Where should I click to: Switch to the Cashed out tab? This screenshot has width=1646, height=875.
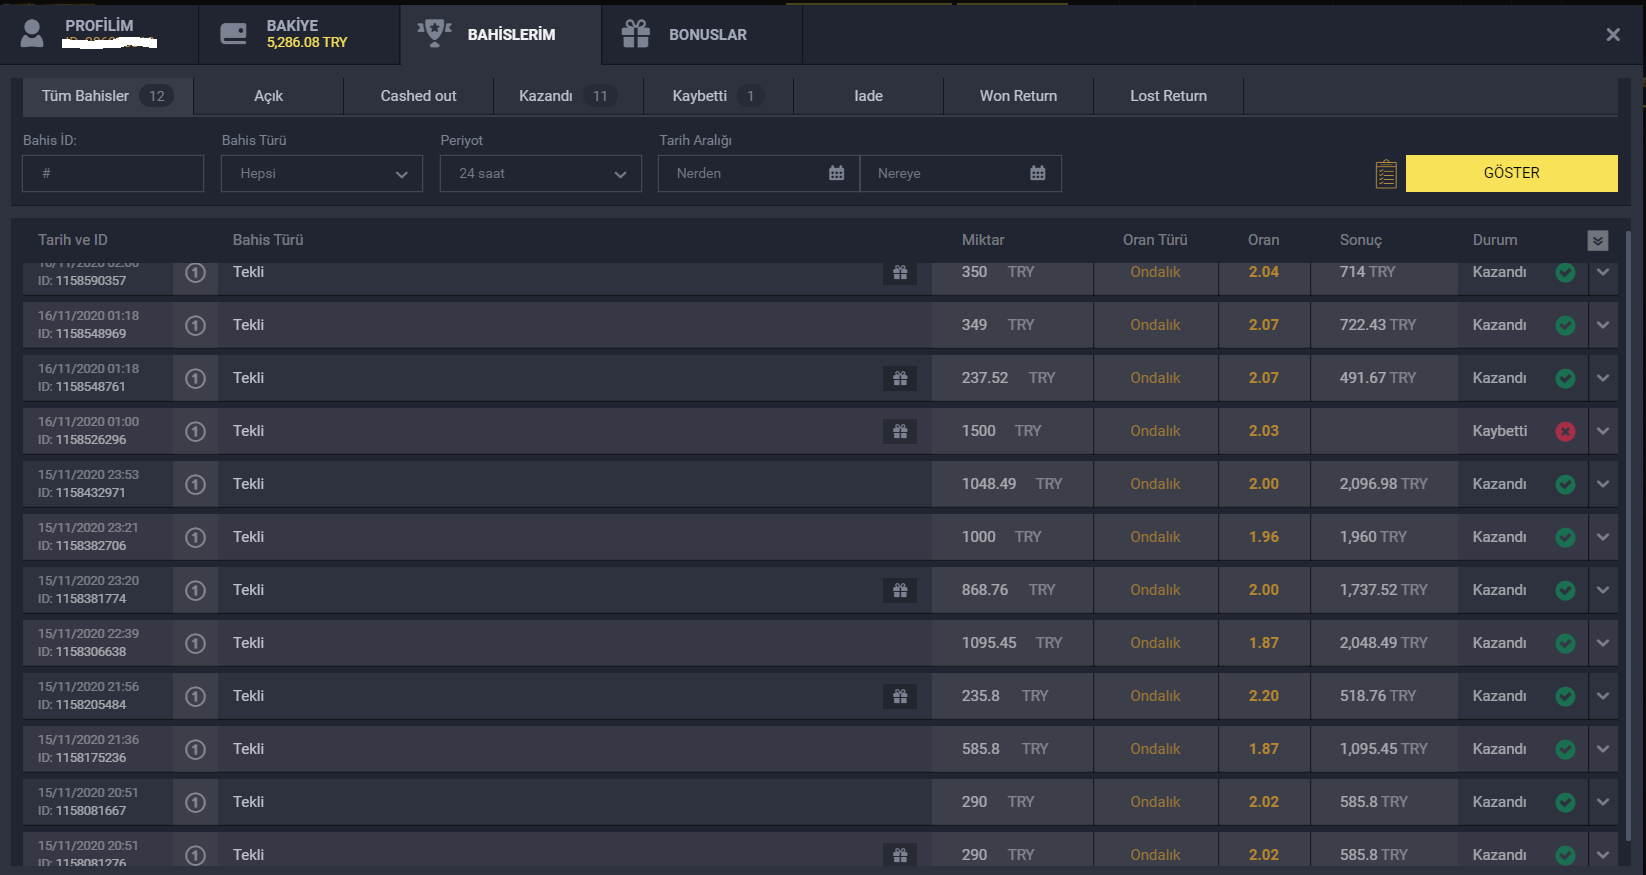click(418, 96)
